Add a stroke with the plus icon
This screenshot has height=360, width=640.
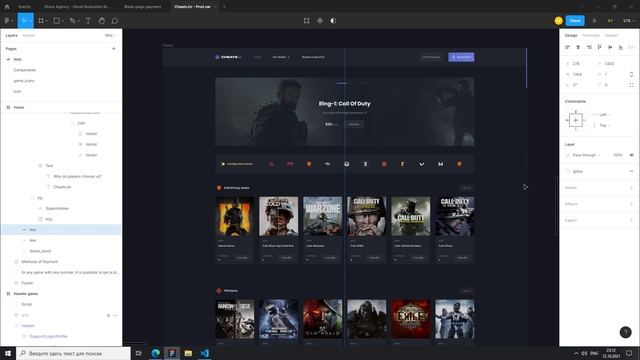pos(631,188)
